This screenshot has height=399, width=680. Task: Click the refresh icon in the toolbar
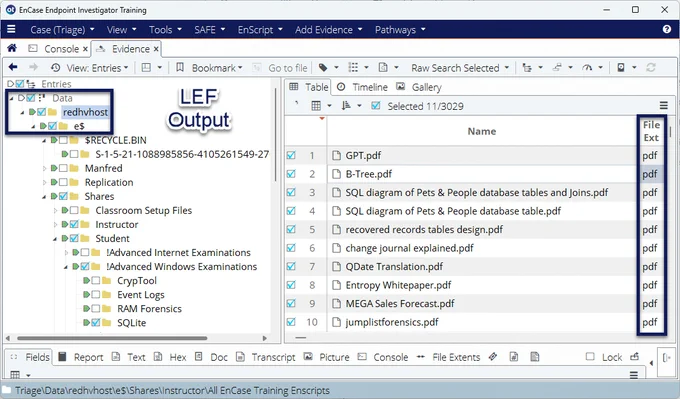pyautogui.click(x=651, y=68)
